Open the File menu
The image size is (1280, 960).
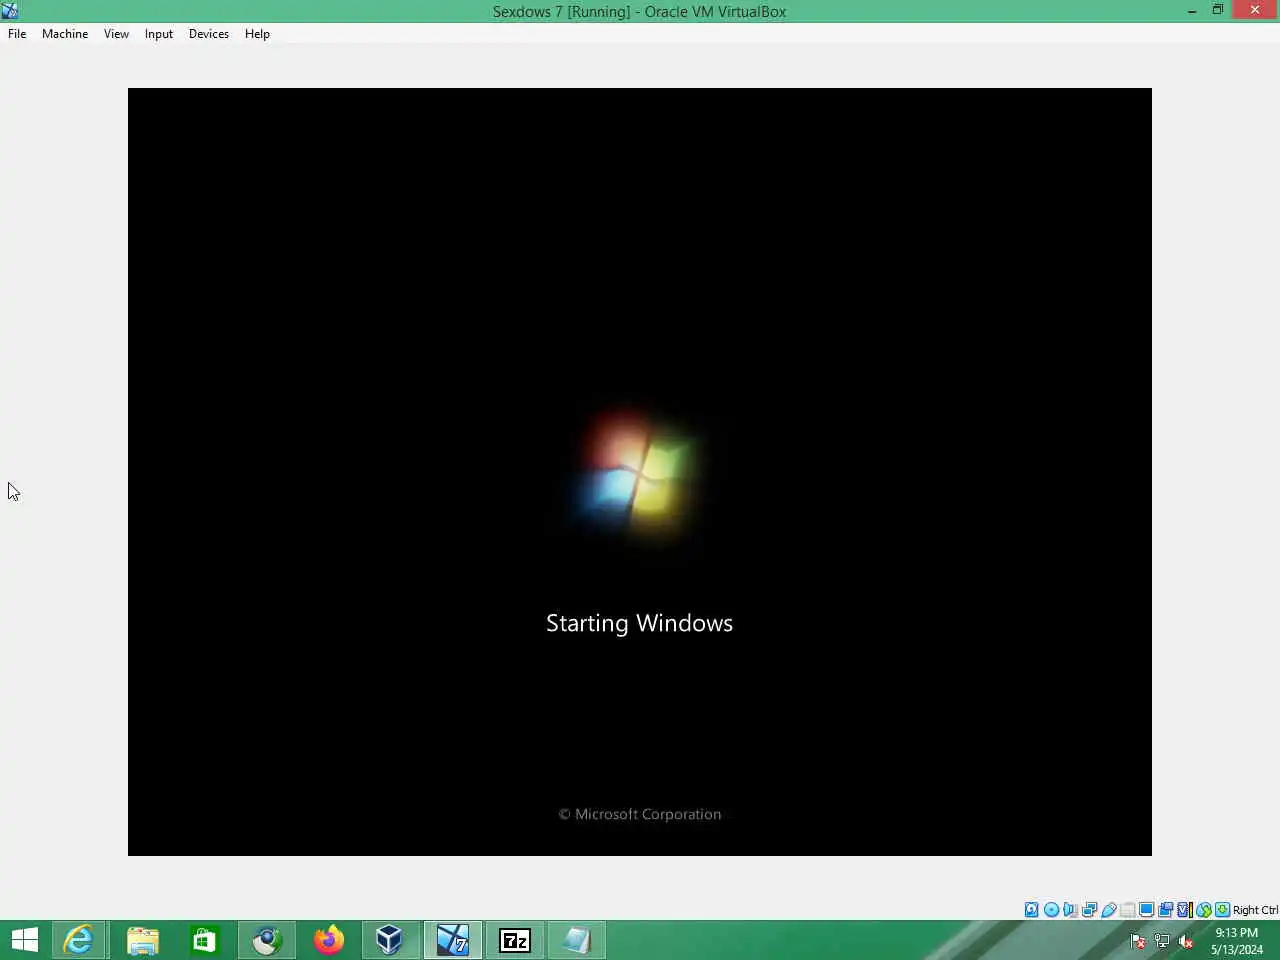(x=17, y=33)
